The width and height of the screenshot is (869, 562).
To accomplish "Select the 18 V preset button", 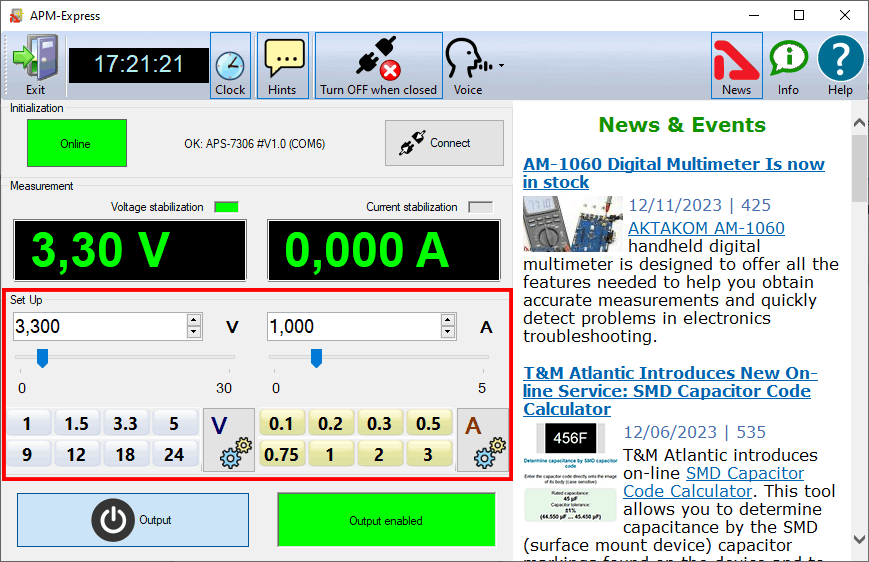I will point(125,454).
